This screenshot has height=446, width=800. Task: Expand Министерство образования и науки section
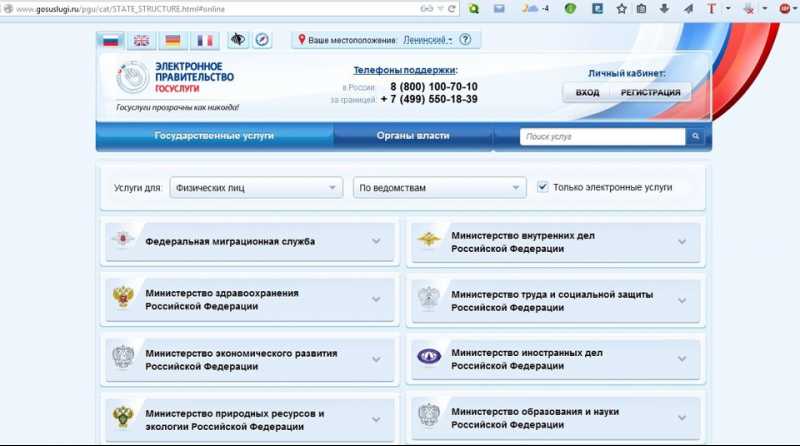(682, 418)
